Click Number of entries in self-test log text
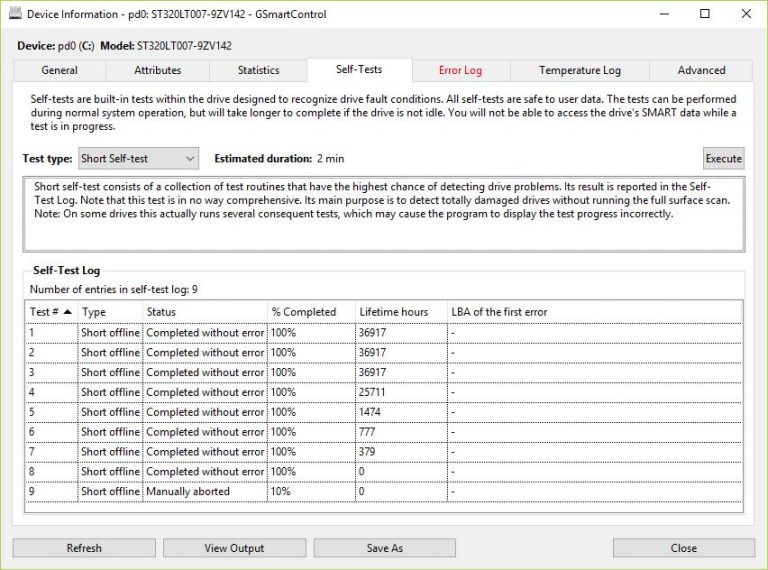This screenshot has width=768, height=570. click(x=114, y=289)
